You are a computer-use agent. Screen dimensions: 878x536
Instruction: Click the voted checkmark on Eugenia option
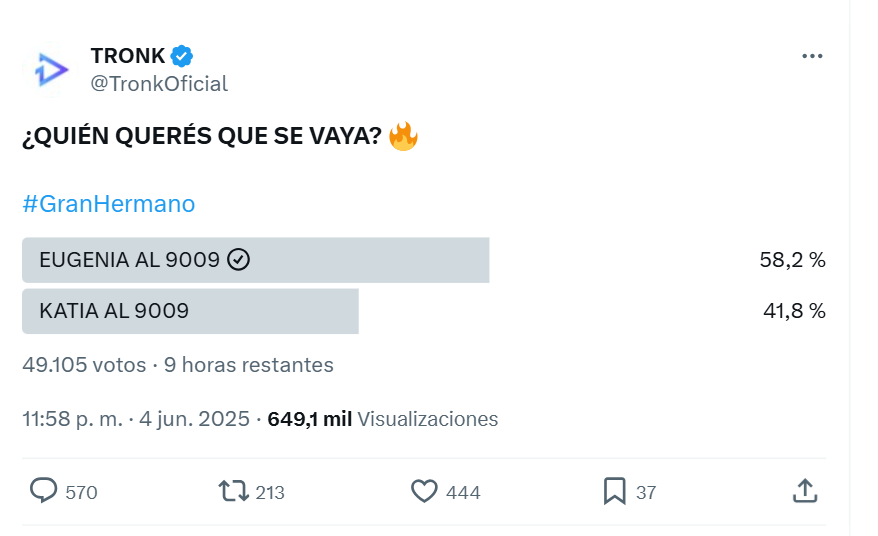coord(239,260)
